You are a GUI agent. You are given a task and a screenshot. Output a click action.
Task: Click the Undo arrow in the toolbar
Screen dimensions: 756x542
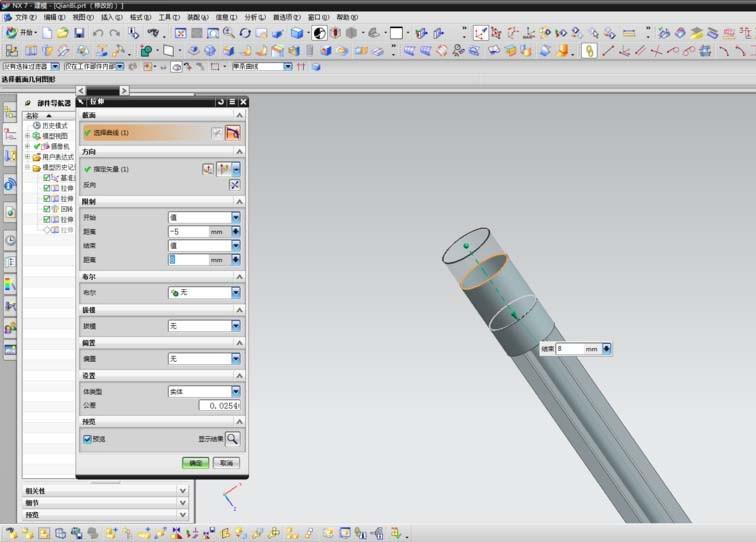pyautogui.click(x=98, y=33)
